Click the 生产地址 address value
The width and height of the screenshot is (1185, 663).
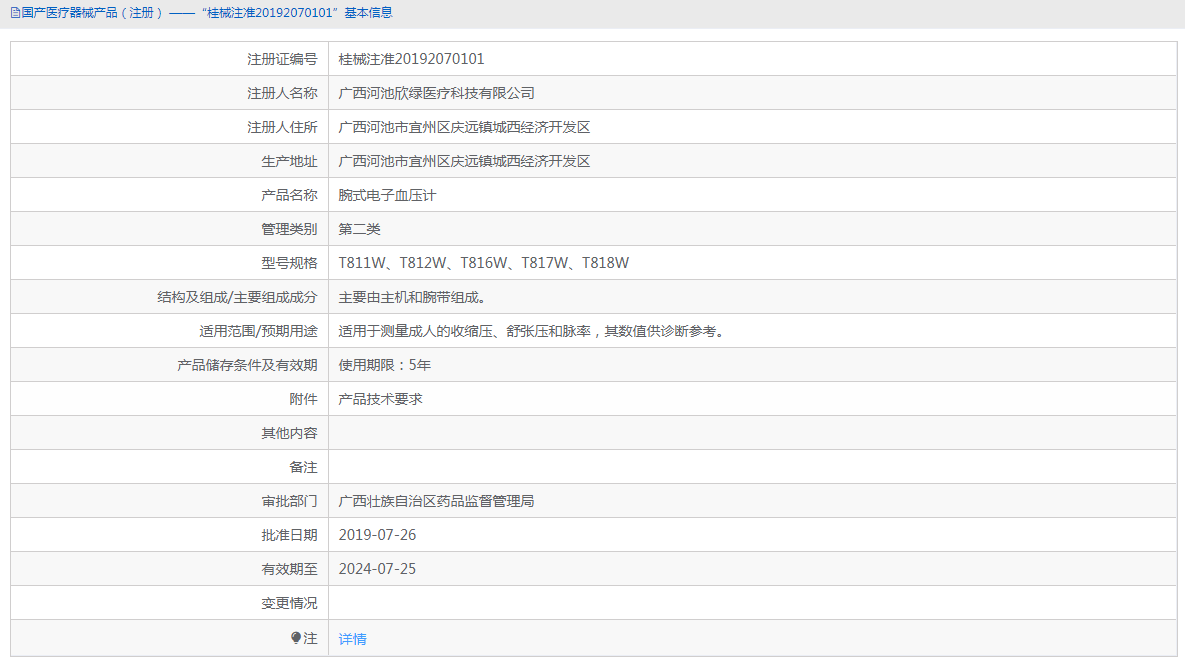464,161
